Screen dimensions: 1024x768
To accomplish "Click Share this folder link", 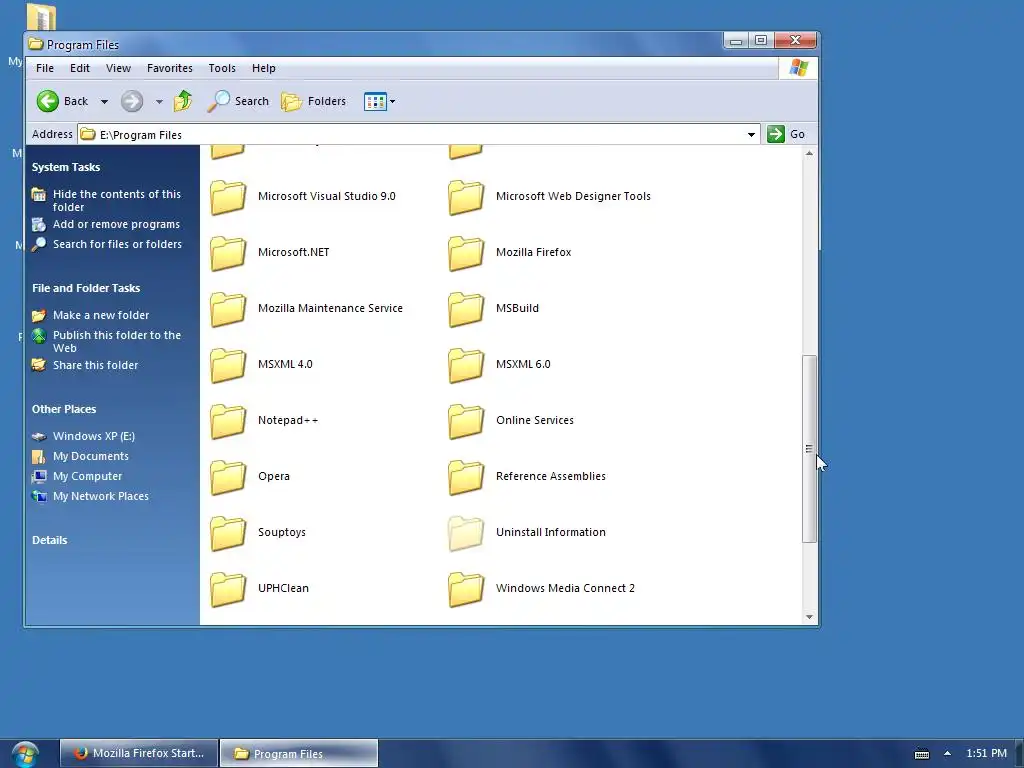I will [x=95, y=365].
